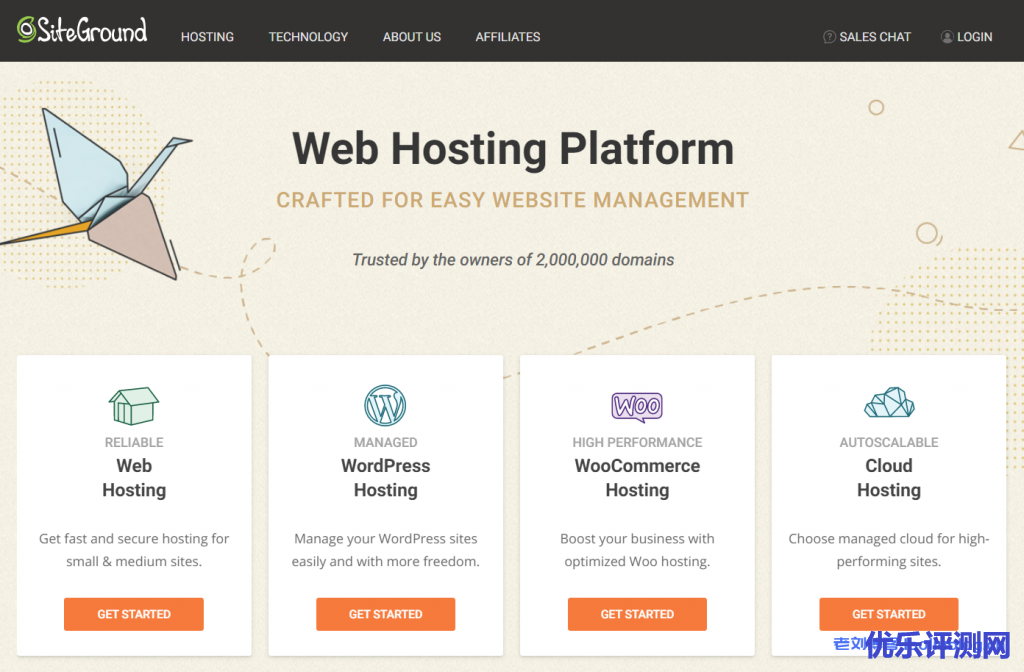Image resolution: width=1024 pixels, height=672 pixels.
Task: Click 'Manage your WordPress sites' description
Action: (385, 550)
